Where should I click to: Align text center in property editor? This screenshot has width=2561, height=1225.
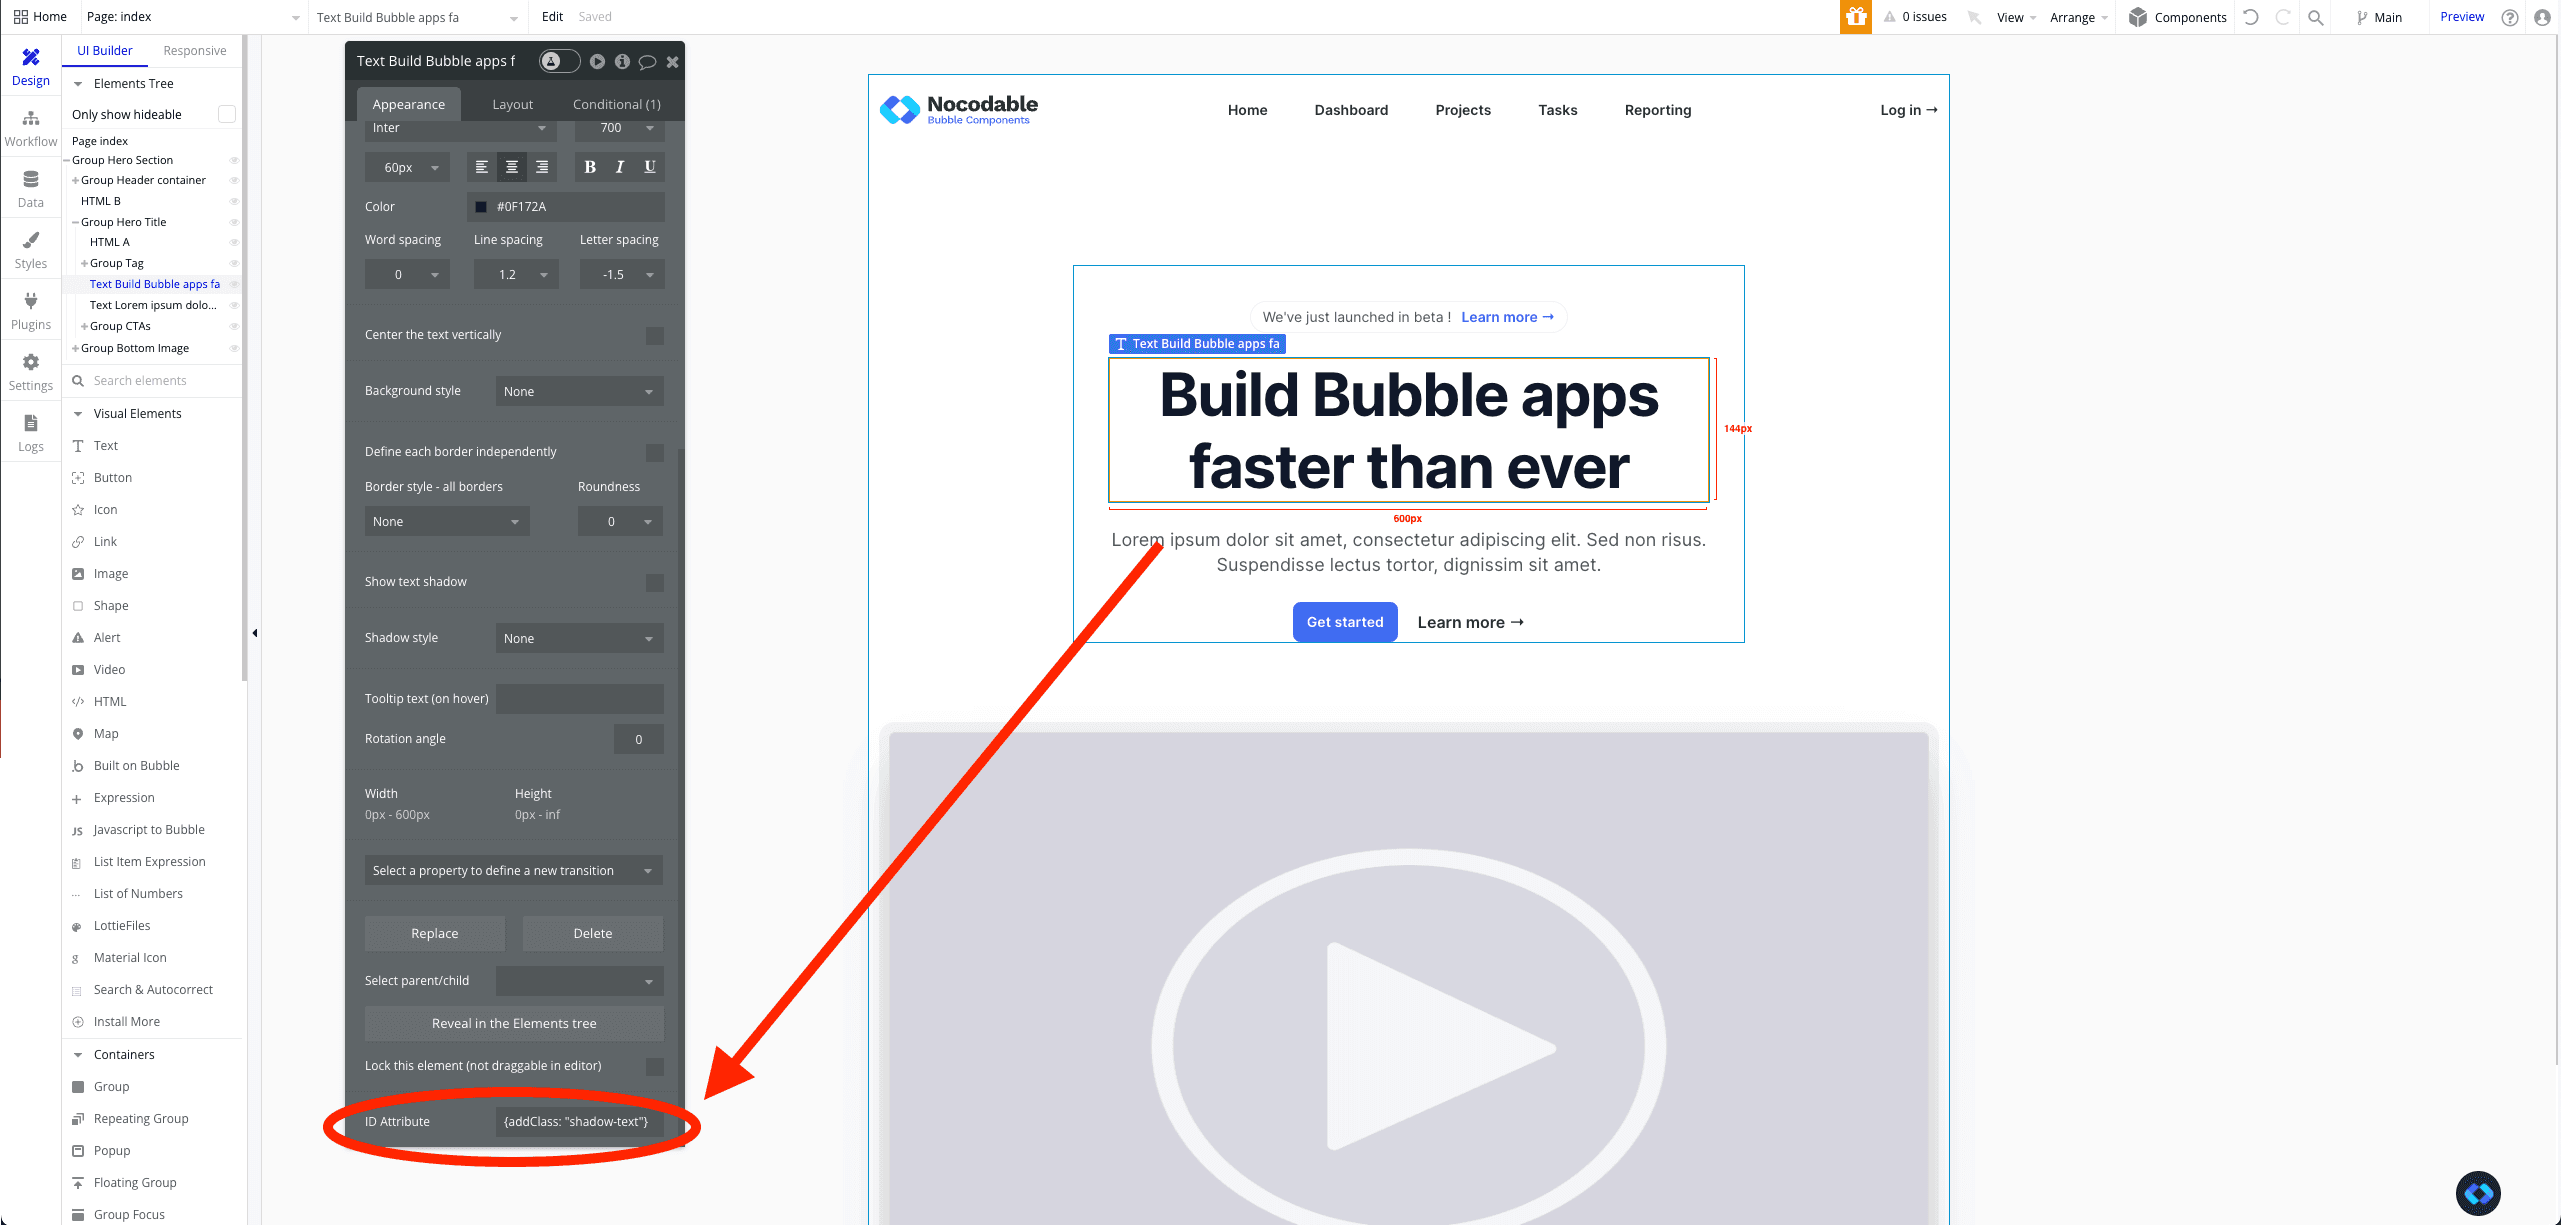pyautogui.click(x=512, y=167)
